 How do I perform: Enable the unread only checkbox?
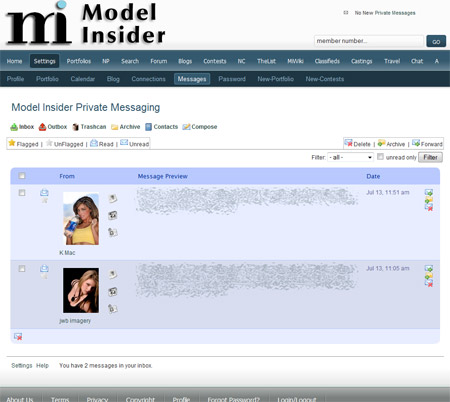(380, 157)
